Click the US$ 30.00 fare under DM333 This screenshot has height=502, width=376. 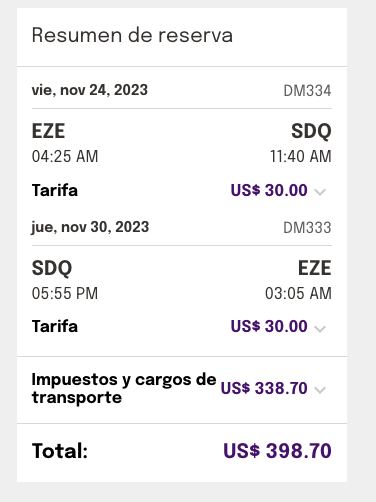pyautogui.click(x=269, y=326)
